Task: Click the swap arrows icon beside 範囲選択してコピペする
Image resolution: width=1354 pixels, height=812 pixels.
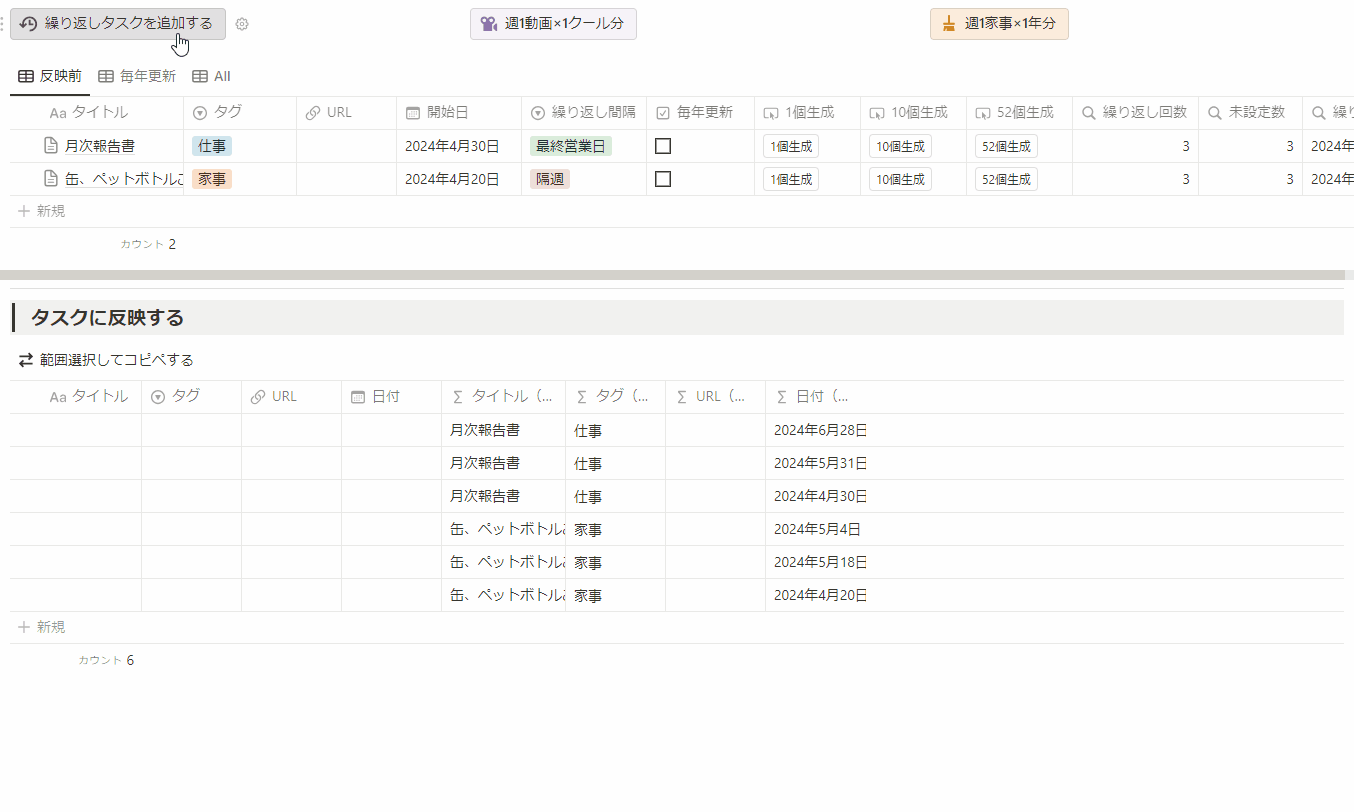Action: [26, 360]
